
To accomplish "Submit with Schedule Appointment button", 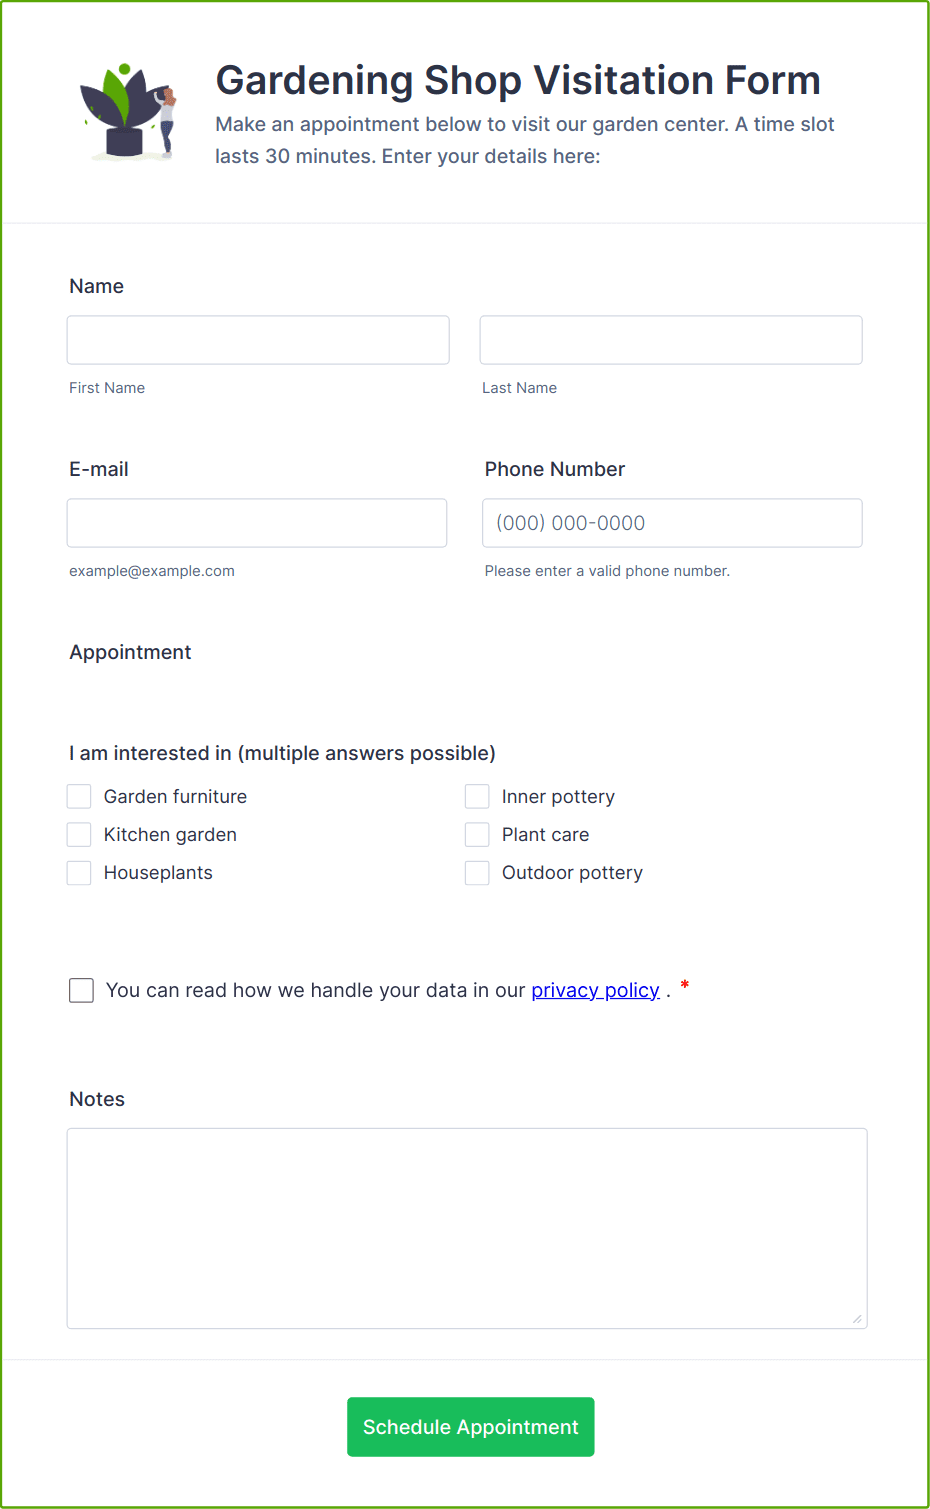I will coord(471,1427).
